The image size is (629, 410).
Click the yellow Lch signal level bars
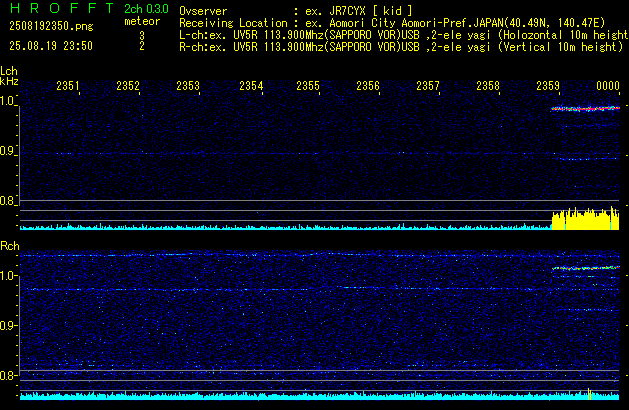point(585,218)
